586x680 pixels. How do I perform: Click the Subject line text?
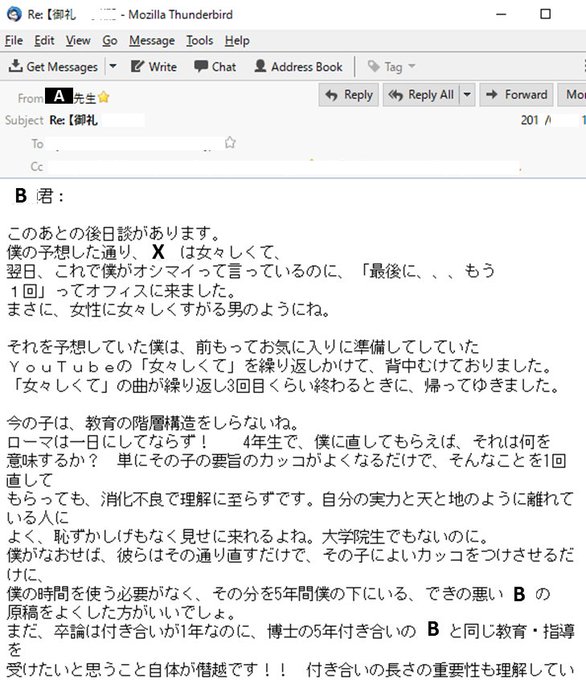point(73,120)
